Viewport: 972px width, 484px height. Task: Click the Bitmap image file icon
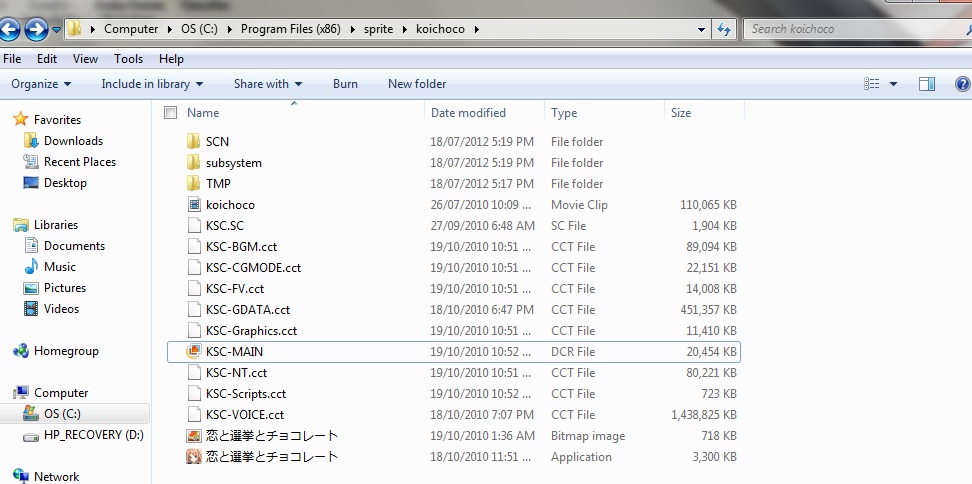coord(194,436)
